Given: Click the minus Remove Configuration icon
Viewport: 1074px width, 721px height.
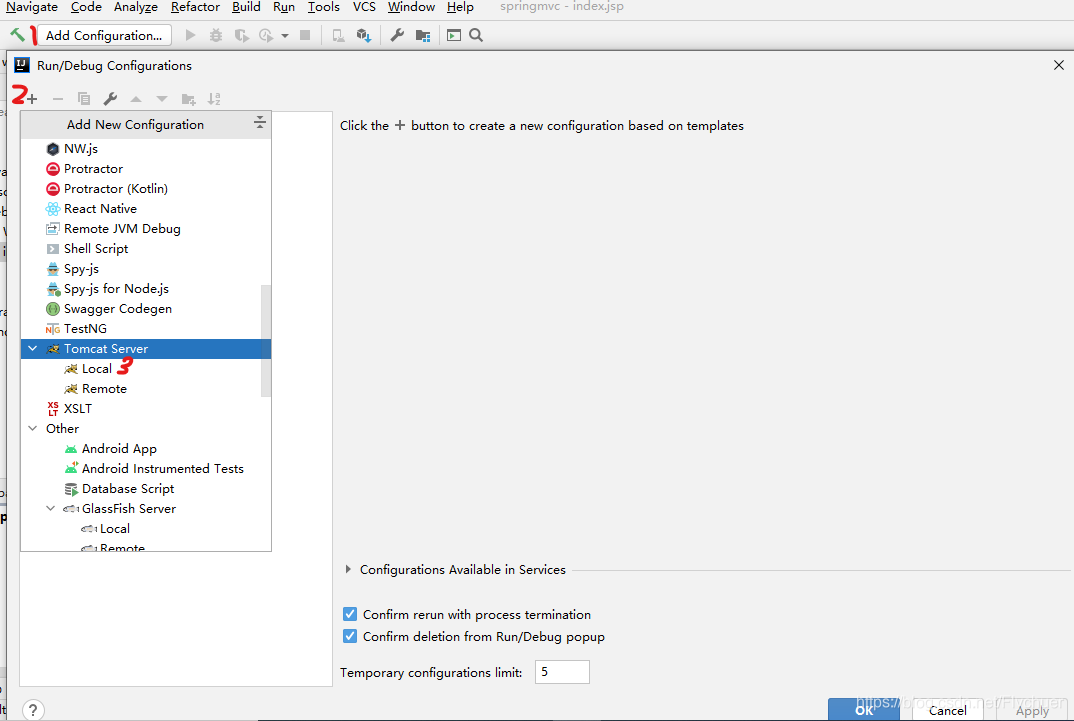Looking at the screenshot, I should [x=58, y=99].
